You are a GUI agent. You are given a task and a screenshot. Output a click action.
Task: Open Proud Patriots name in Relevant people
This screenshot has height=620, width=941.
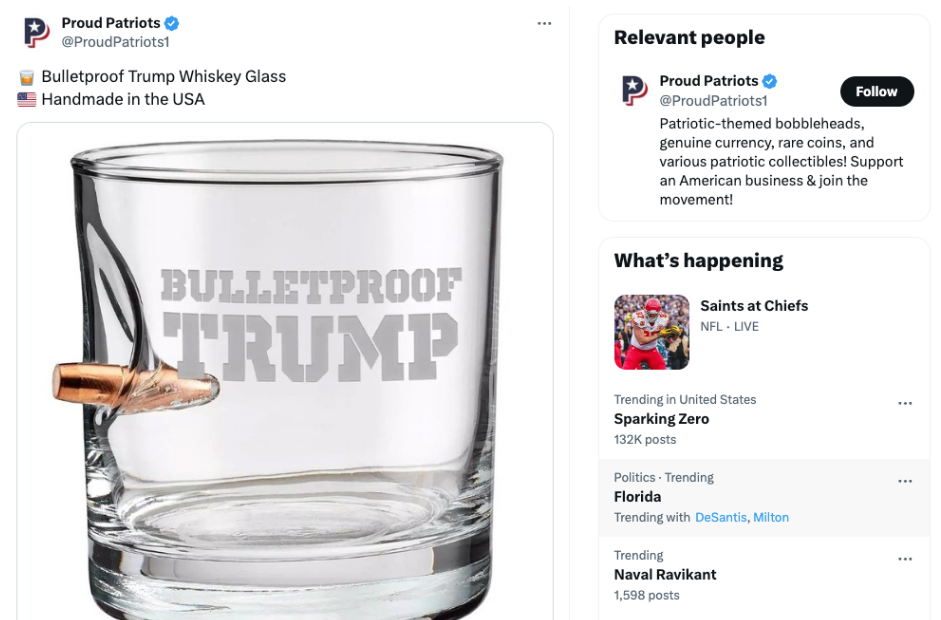[x=708, y=81]
